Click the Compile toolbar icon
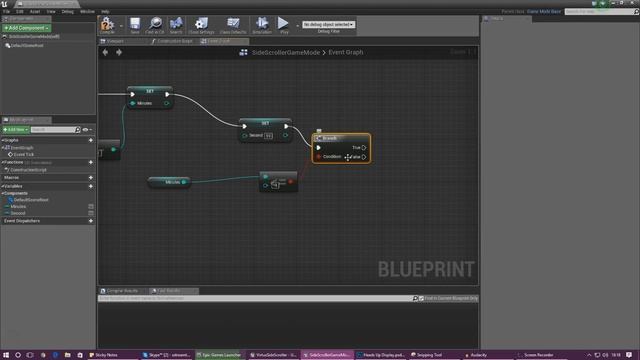Viewport: 640px width, 360px height. coord(107,25)
